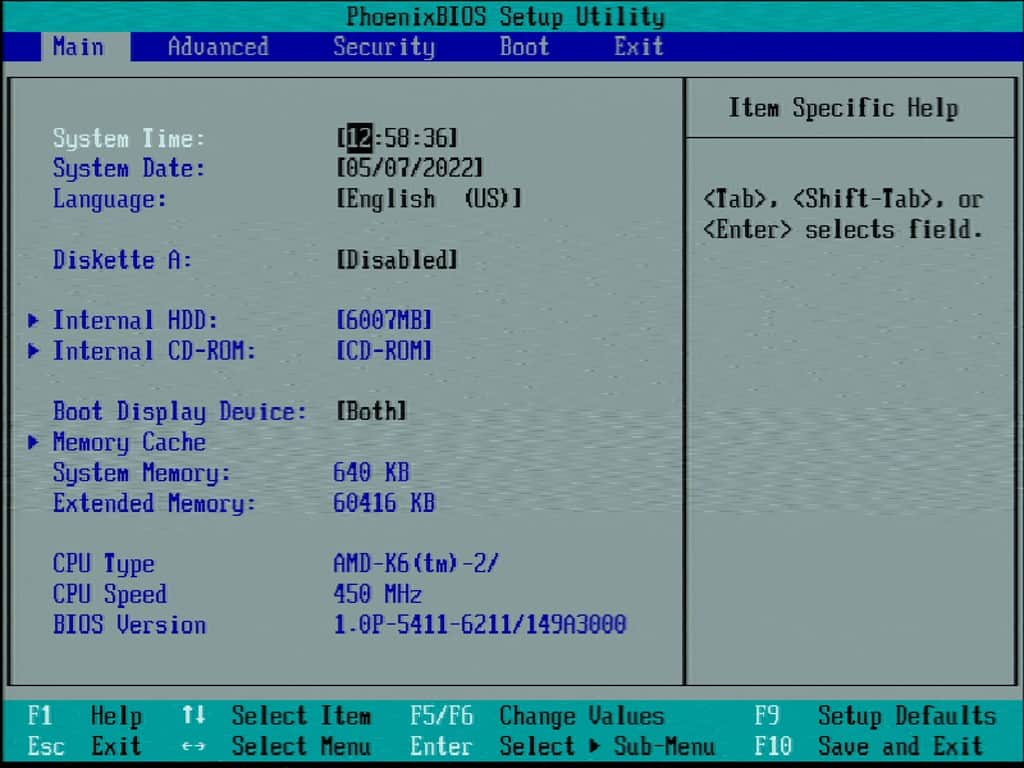Click F10 Save and Exit
The height and width of the screenshot is (768, 1024).
tap(869, 746)
